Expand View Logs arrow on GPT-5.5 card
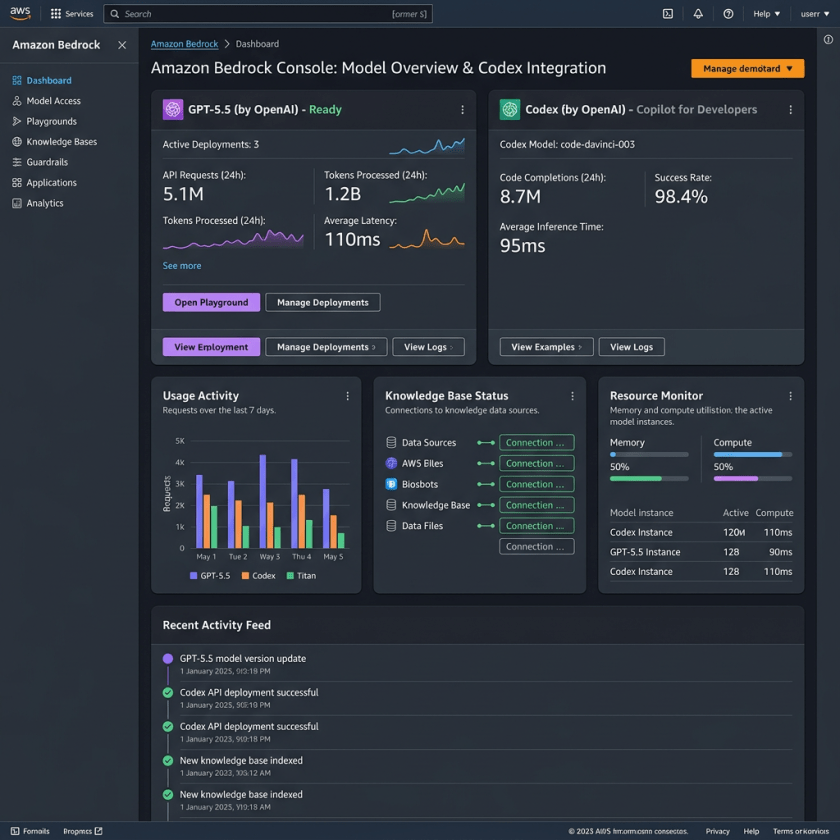This screenshot has height=840, width=840. click(x=428, y=347)
